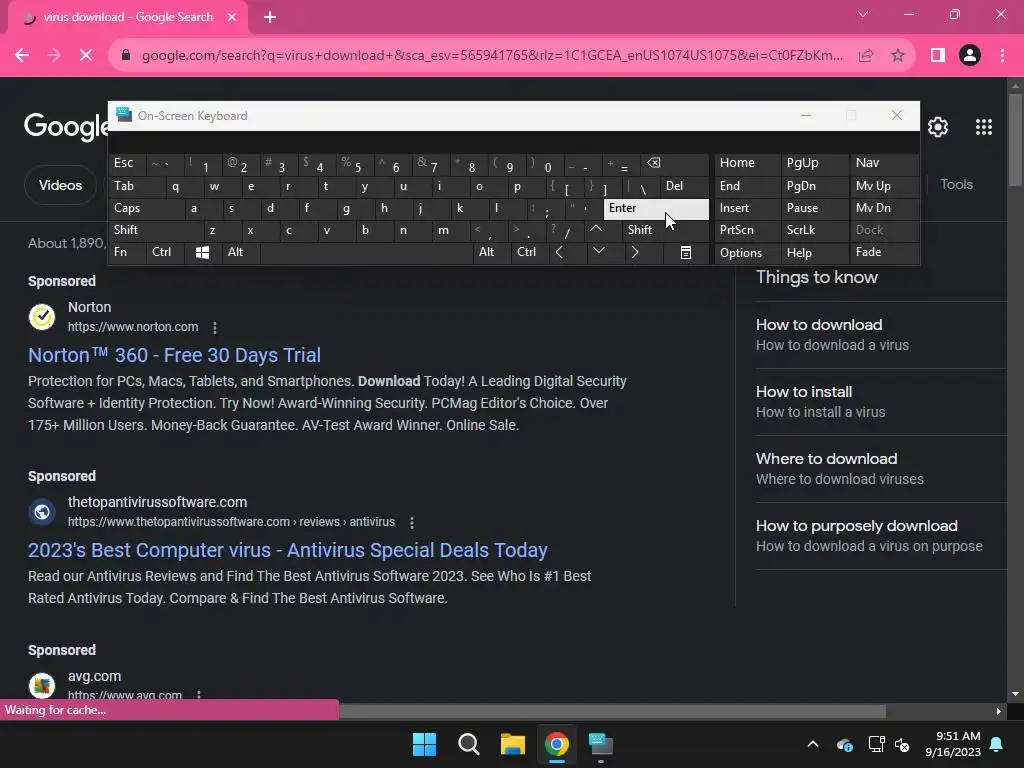Click the PgDn key
The image size is (1024, 768).
(814, 186)
